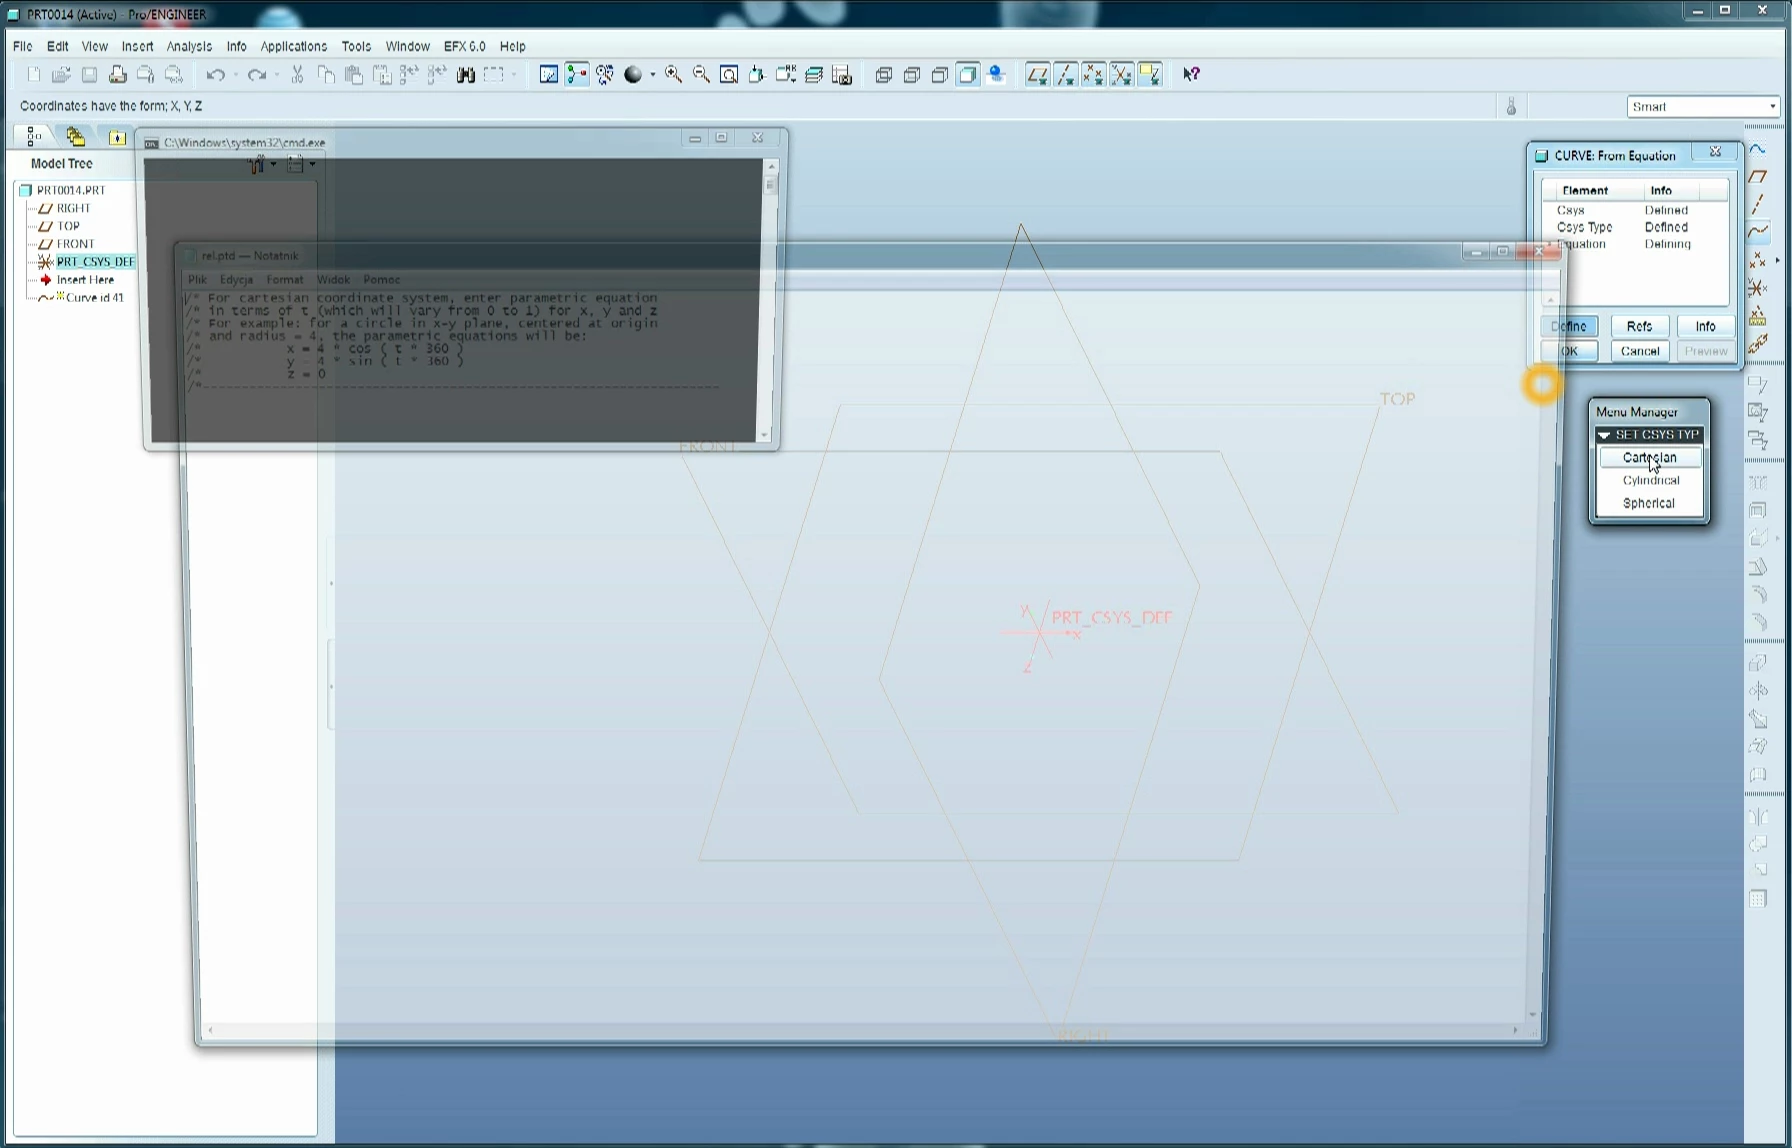The width and height of the screenshot is (1792, 1148).
Task: Click the Print icon in the toolbar
Action: point(117,75)
